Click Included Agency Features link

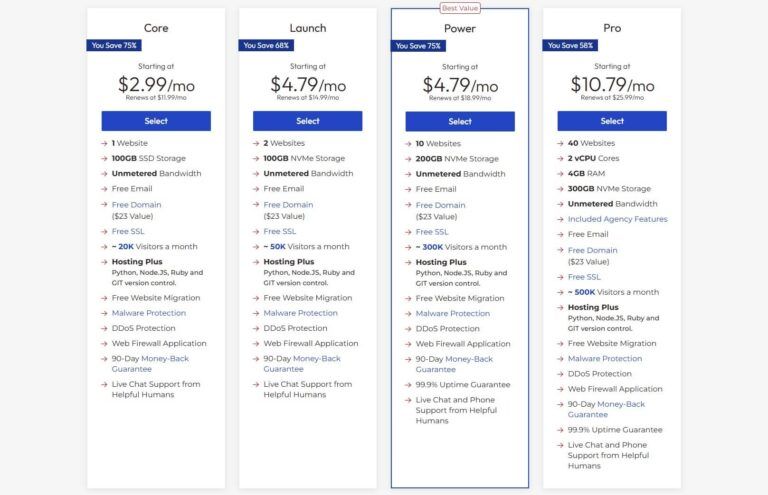pyautogui.click(x=617, y=219)
